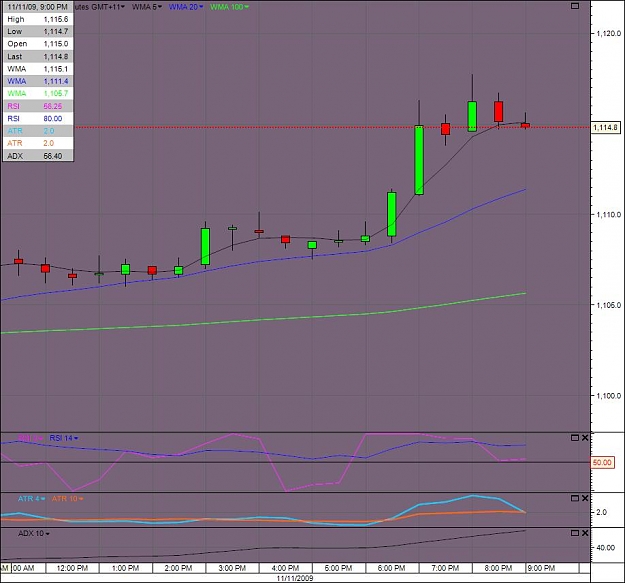Open the WMA 20 dropdown menu
Viewport: 625px width, 583px height.
tap(186, 7)
